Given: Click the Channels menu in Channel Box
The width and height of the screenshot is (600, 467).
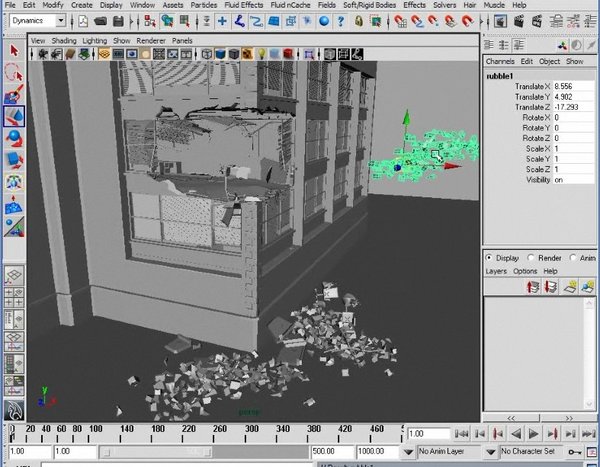Looking at the screenshot, I should (x=500, y=61).
